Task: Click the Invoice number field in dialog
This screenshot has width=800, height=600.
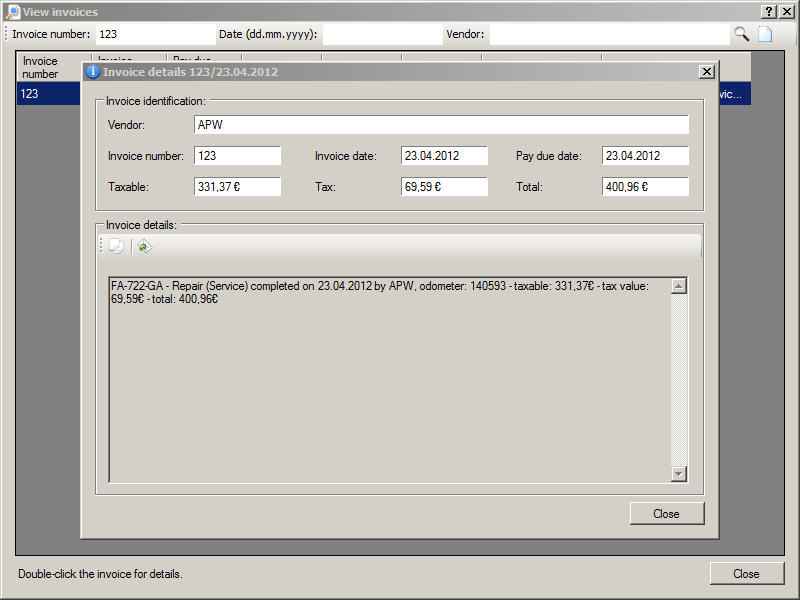Action: tap(237, 156)
